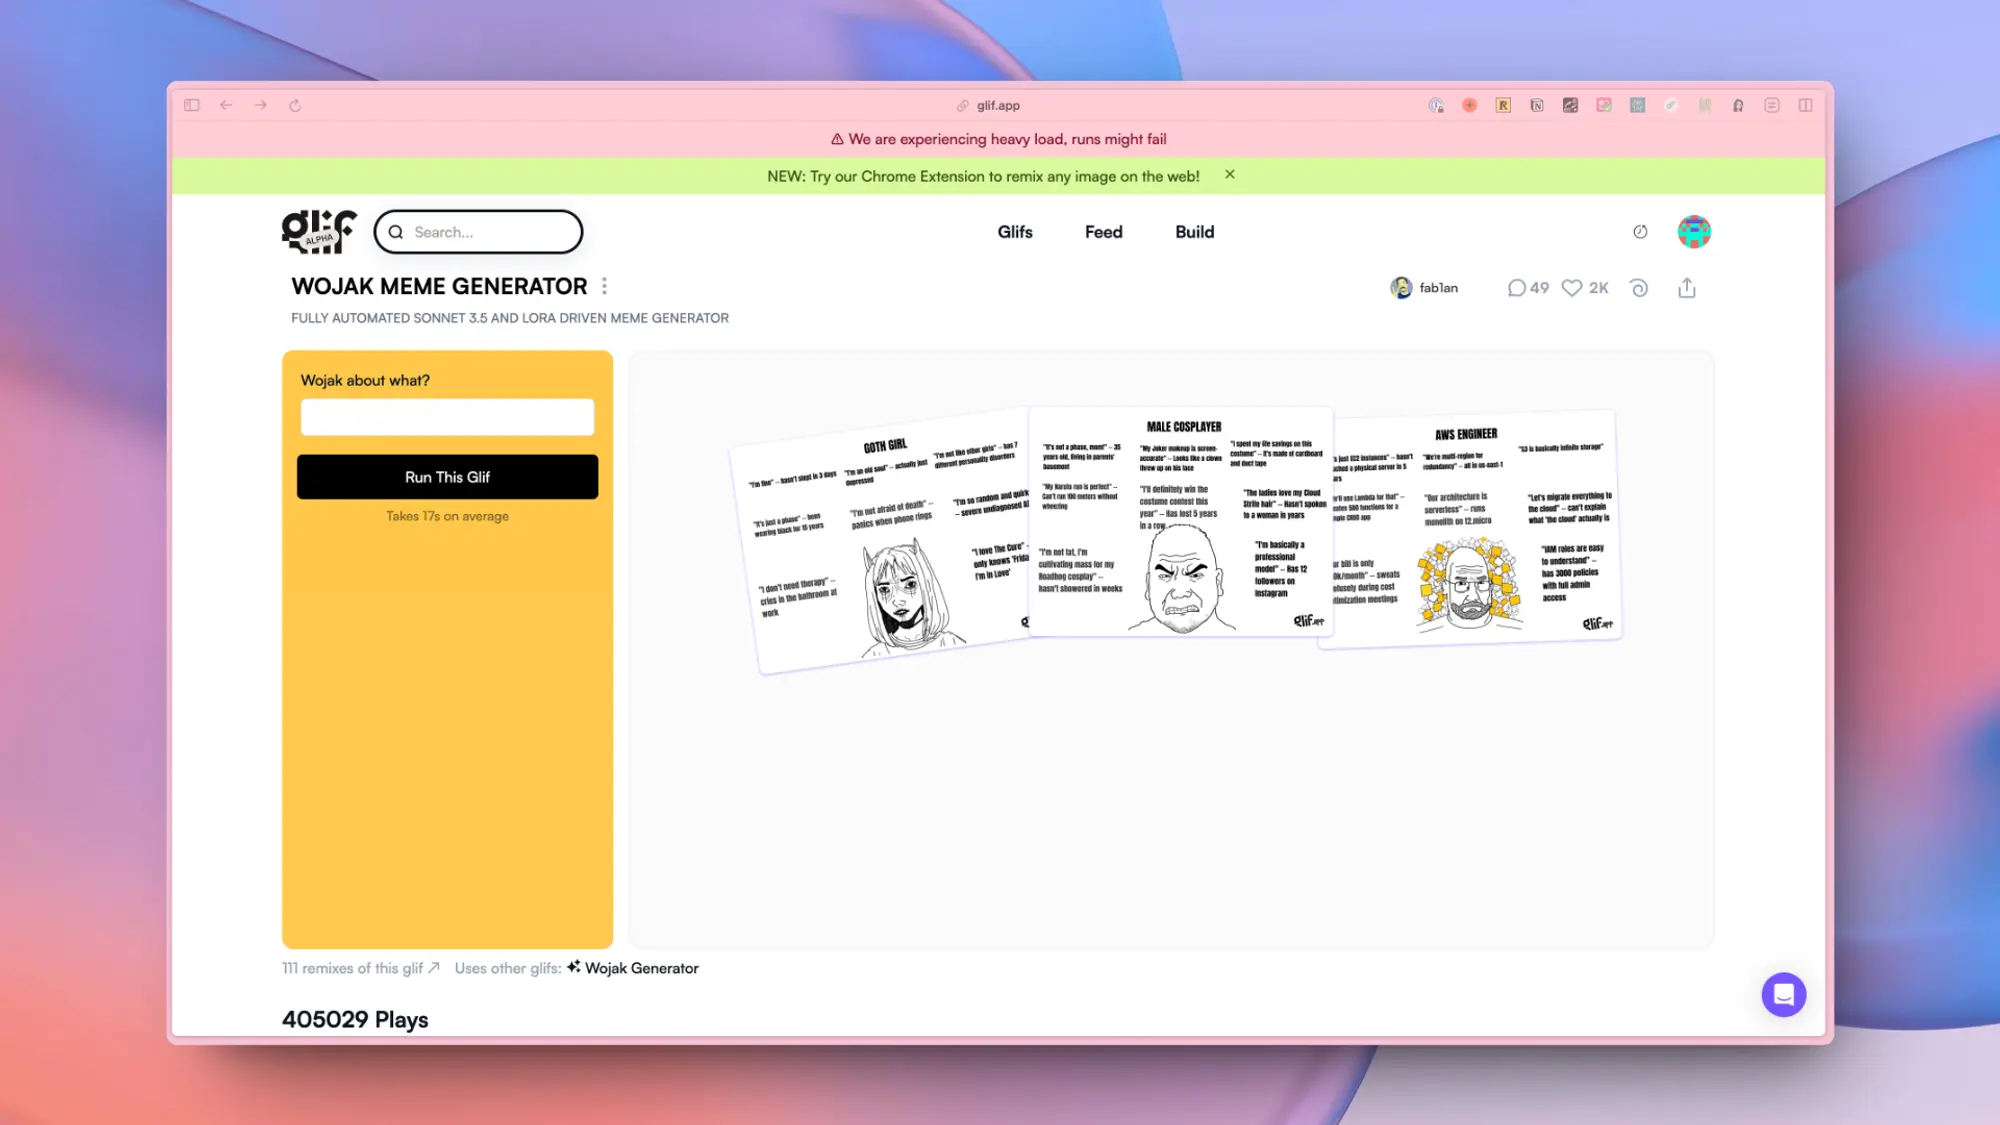
Task: Visit author fab1an's profile
Action: coord(1424,288)
